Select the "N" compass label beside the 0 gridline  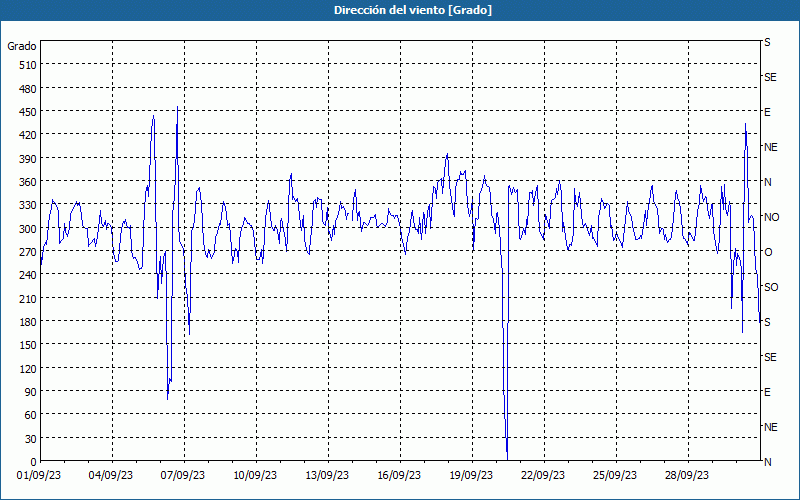[767, 462]
